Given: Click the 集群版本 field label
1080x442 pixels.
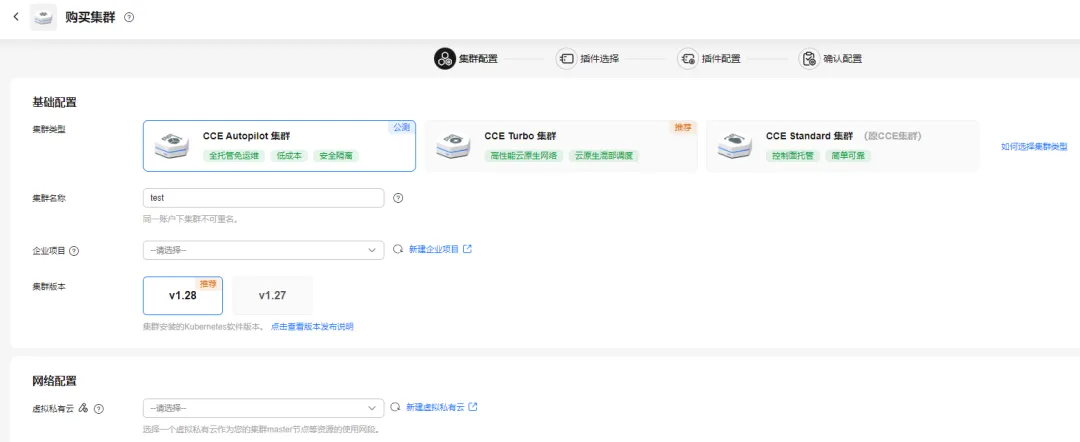Looking at the screenshot, I should point(49,285).
